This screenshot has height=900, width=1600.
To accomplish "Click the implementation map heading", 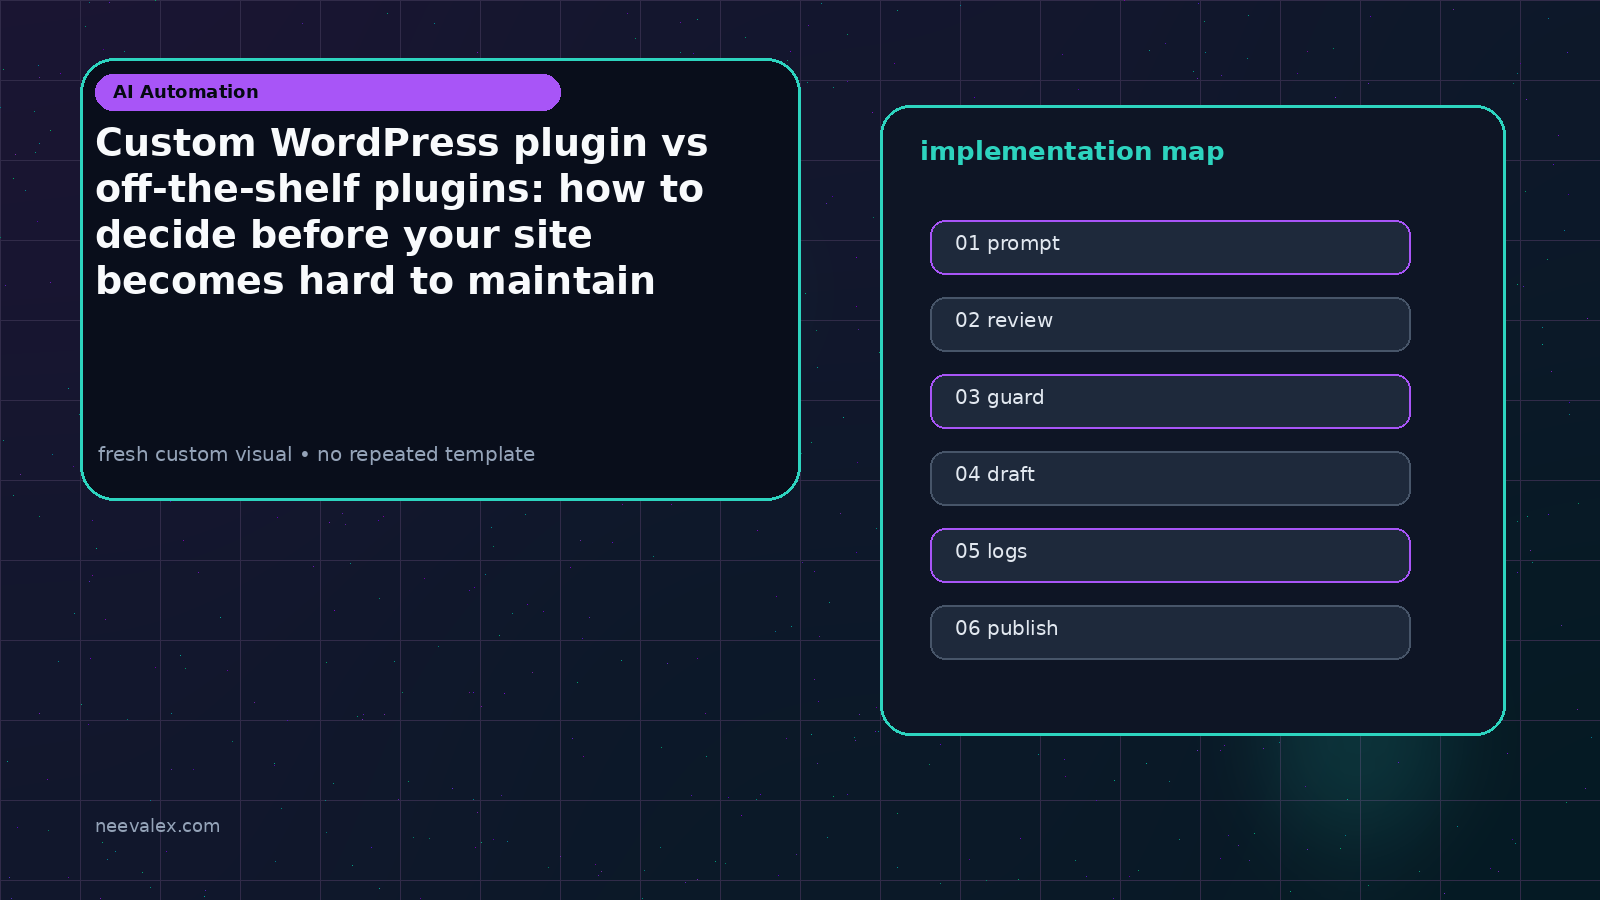I will pos(1072,152).
